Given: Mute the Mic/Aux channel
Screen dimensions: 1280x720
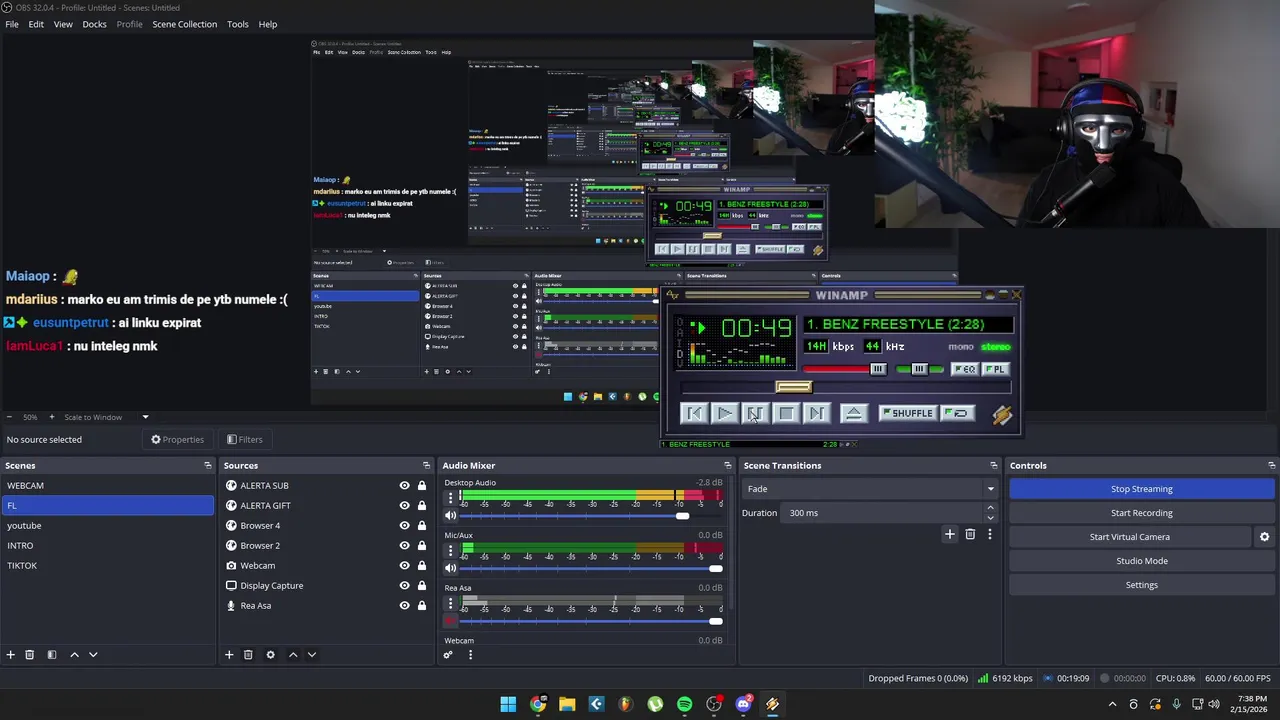Looking at the screenshot, I should point(450,568).
